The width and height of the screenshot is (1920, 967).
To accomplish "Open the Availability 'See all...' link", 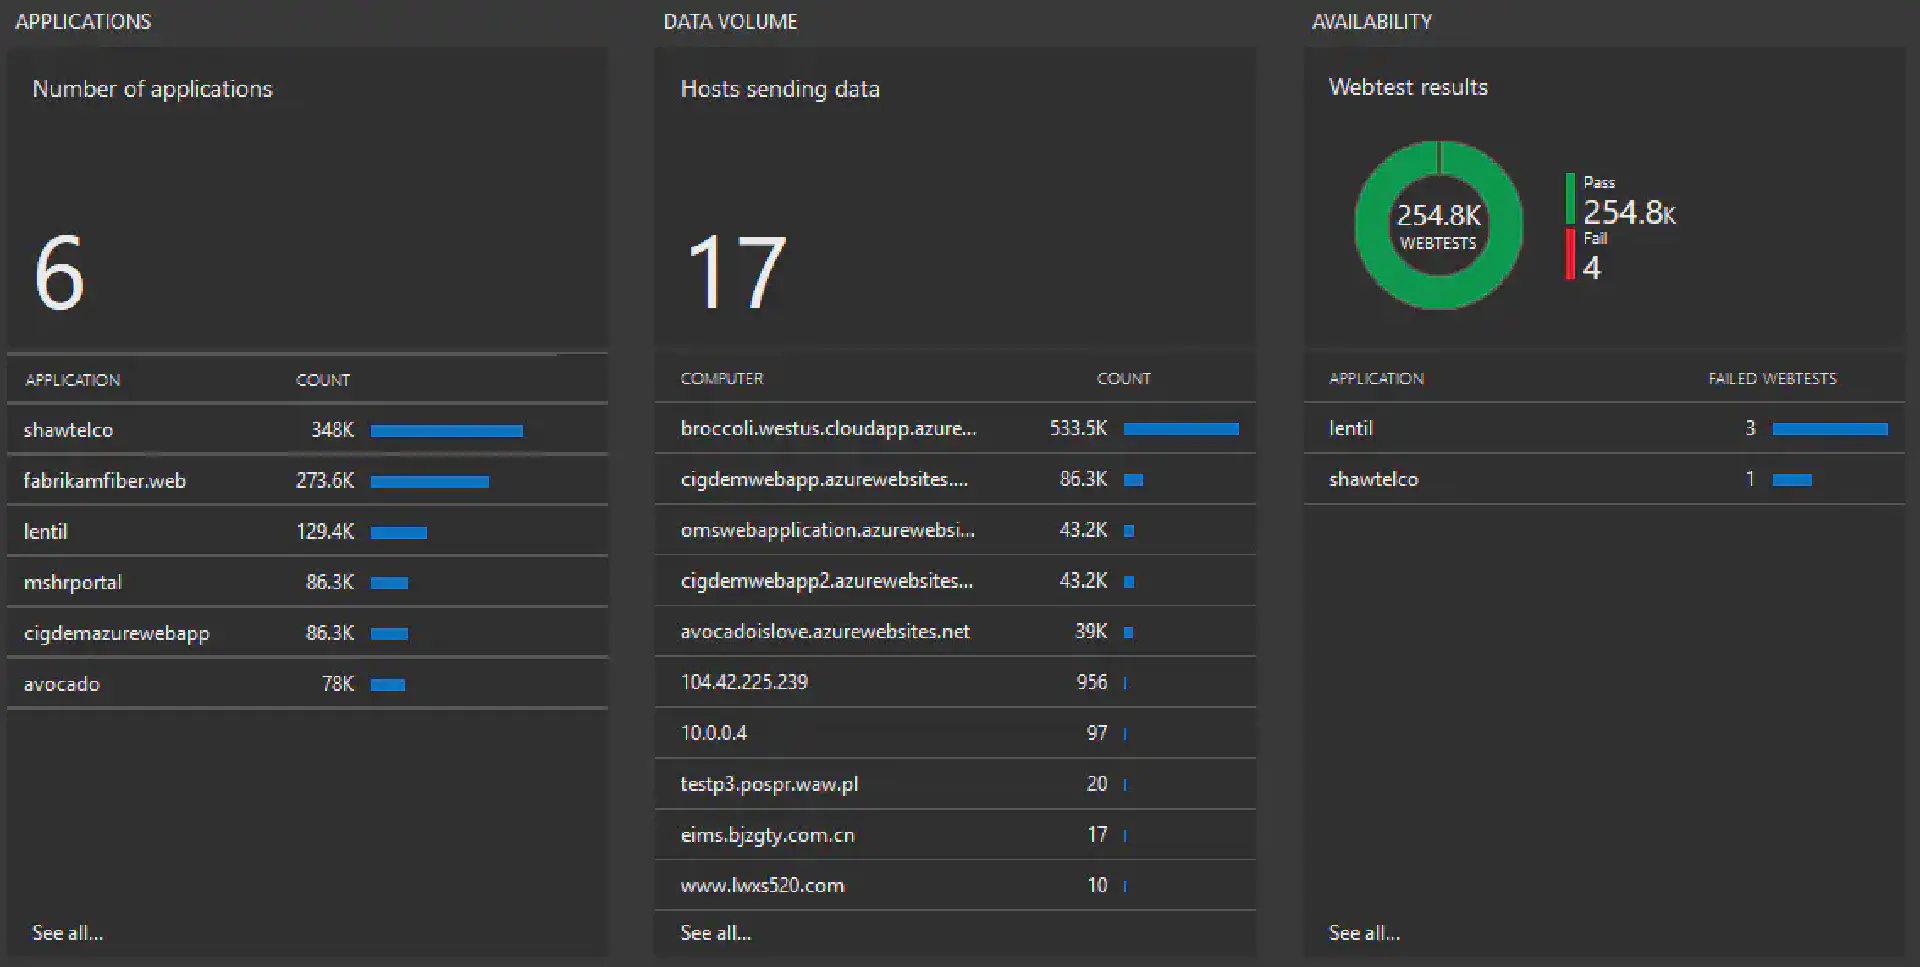I will tap(1364, 932).
